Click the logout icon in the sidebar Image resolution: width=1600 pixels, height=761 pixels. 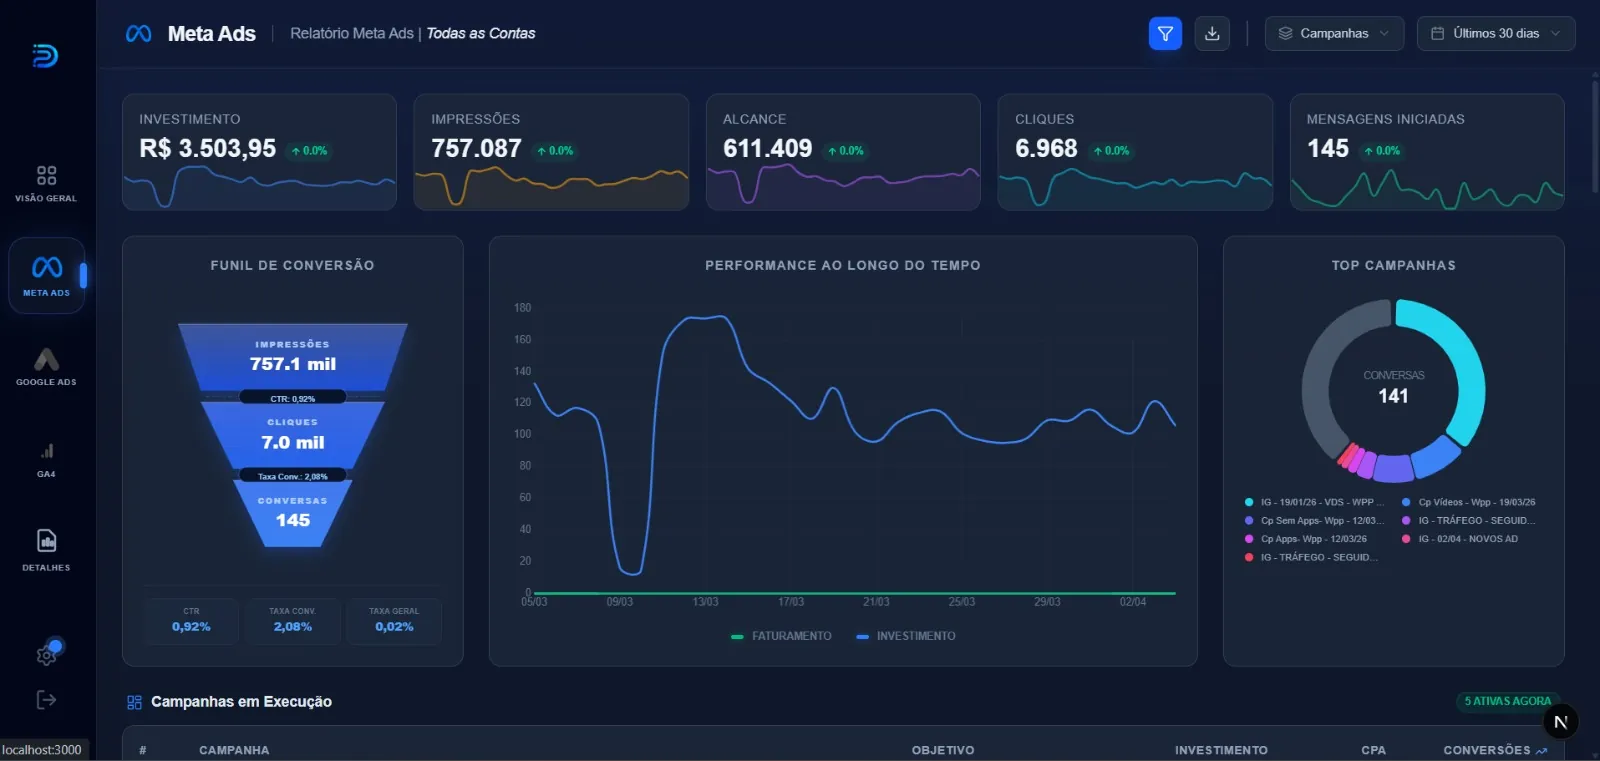click(46, 700)
